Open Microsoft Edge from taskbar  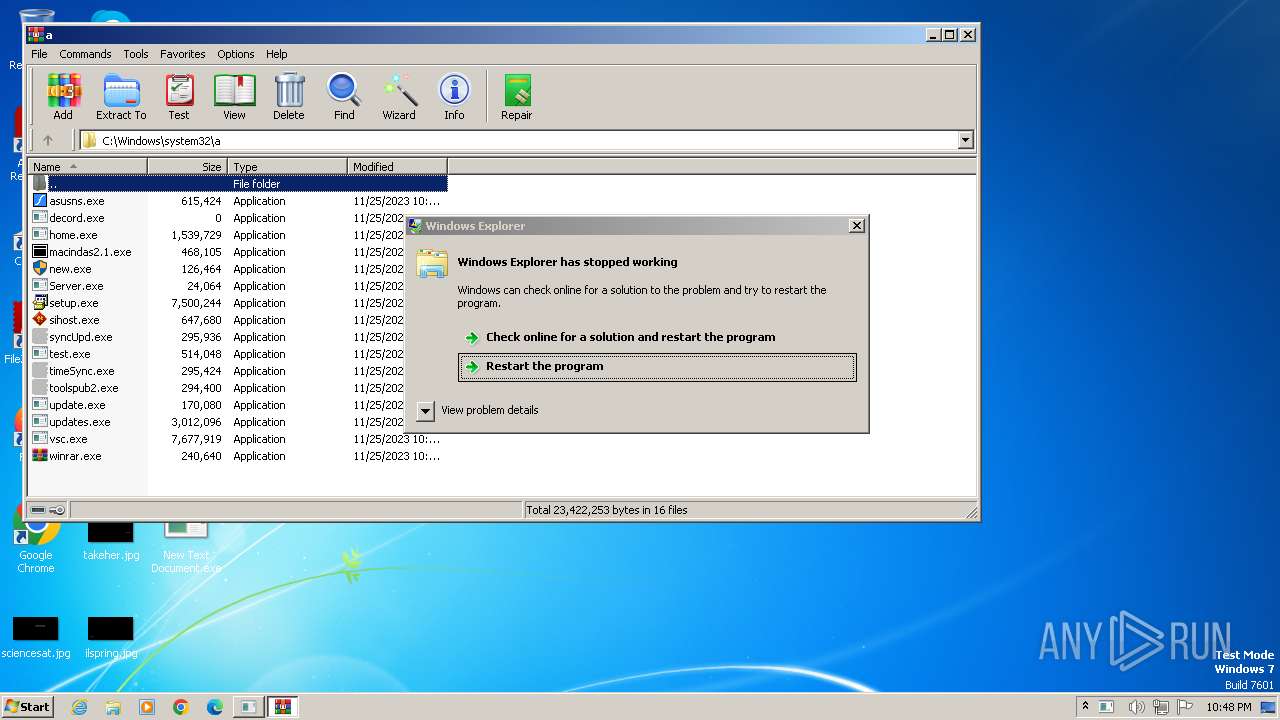tap(214, 707)
